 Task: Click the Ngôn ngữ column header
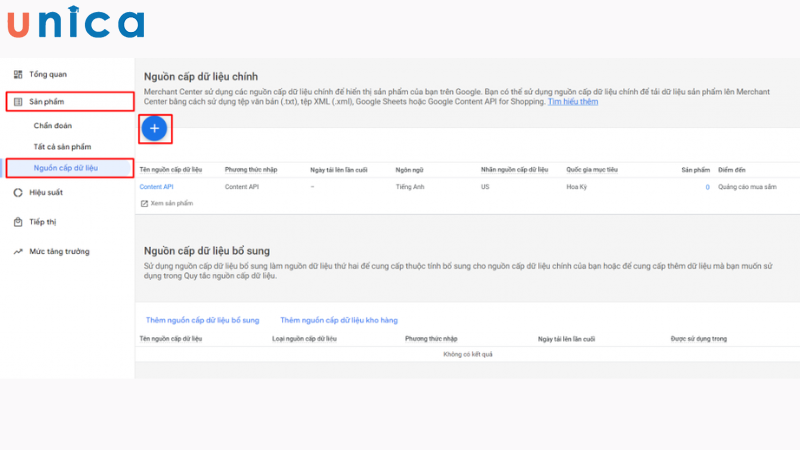[x=411, y=170]
